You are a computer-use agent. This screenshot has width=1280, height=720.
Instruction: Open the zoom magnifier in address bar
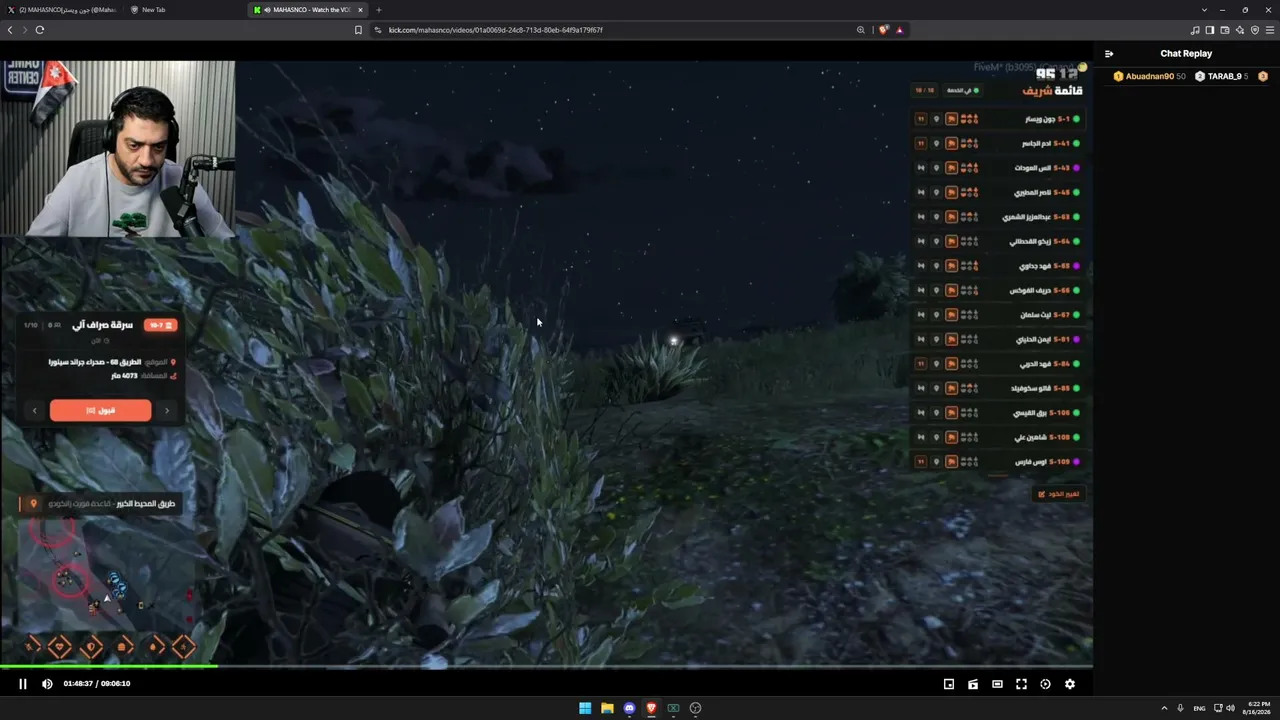coord(860,30)
